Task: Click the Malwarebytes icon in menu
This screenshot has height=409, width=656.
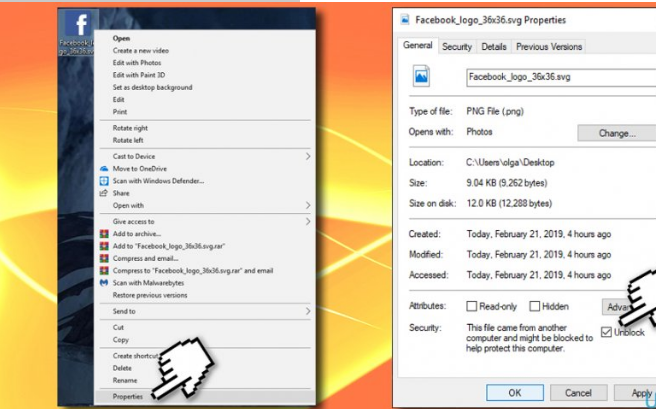Action: coord(104,283)
